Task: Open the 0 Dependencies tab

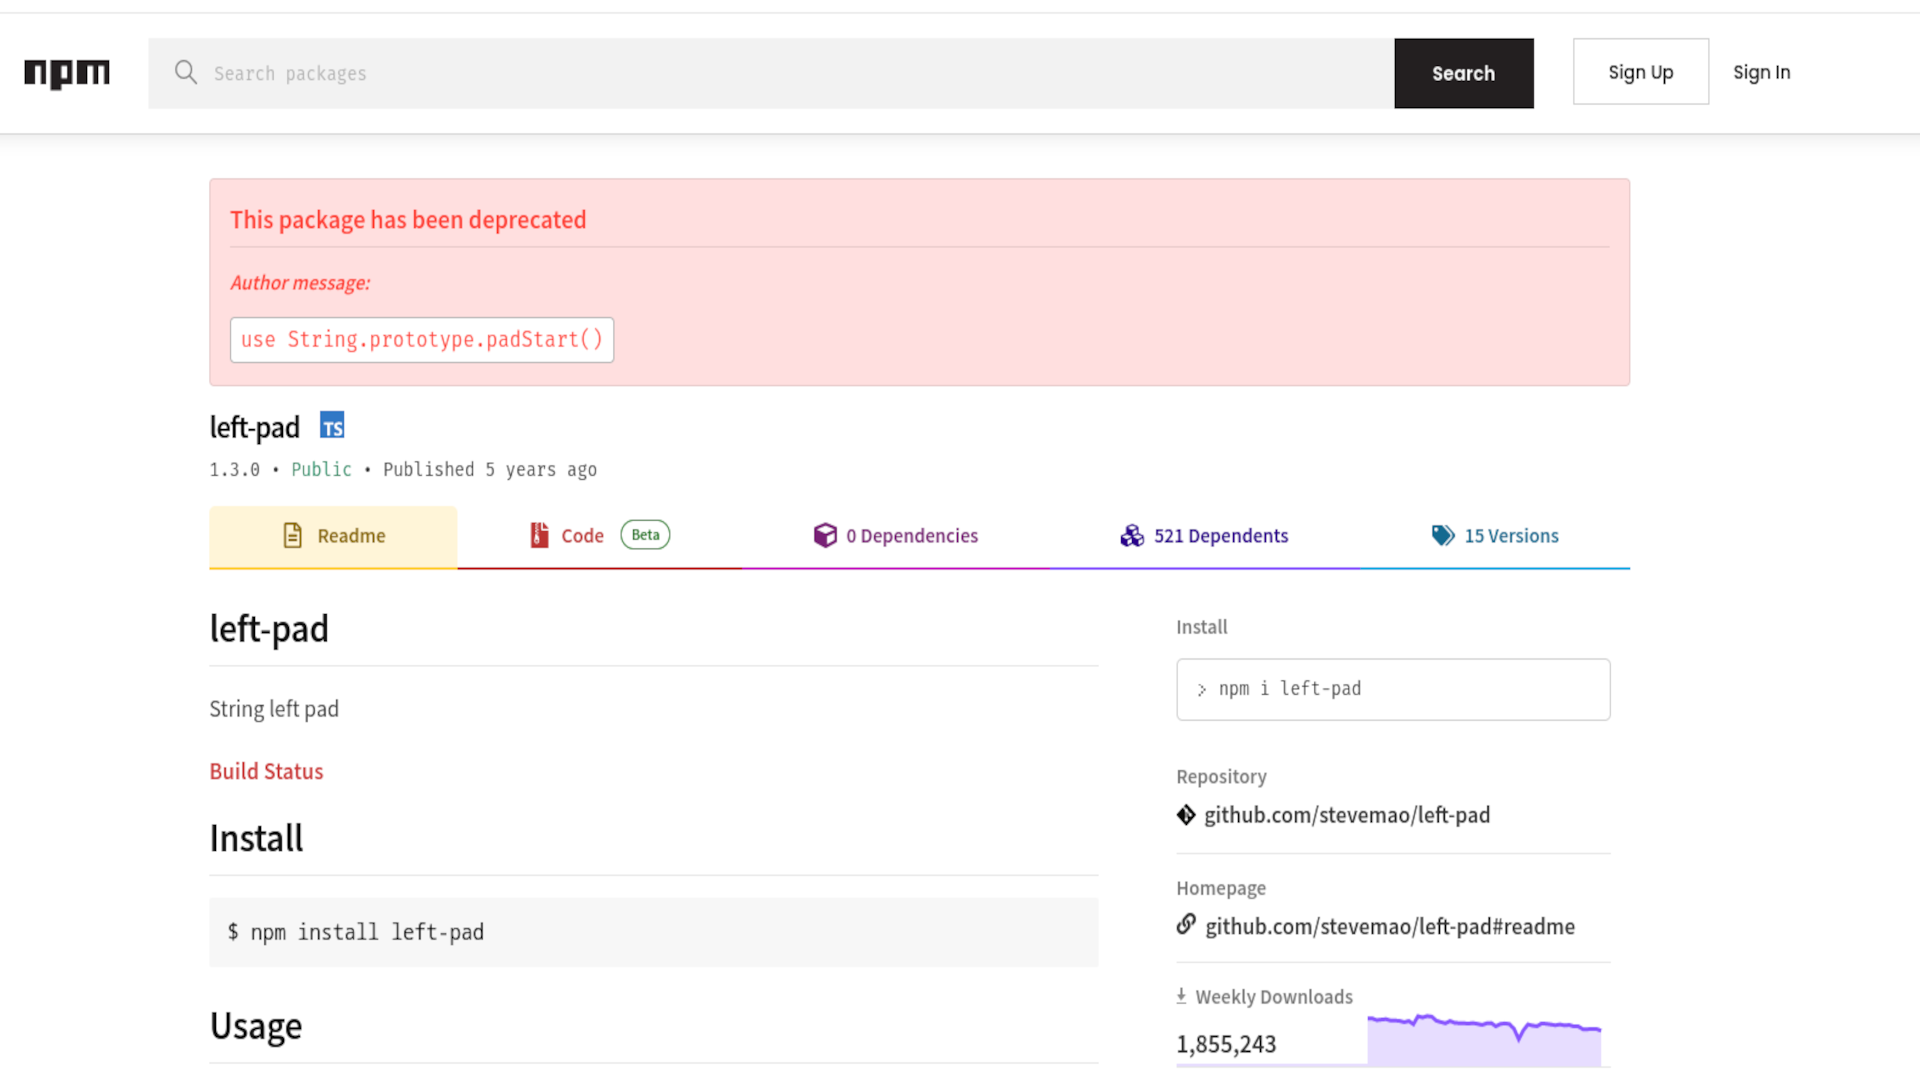Action: [911, 536]
